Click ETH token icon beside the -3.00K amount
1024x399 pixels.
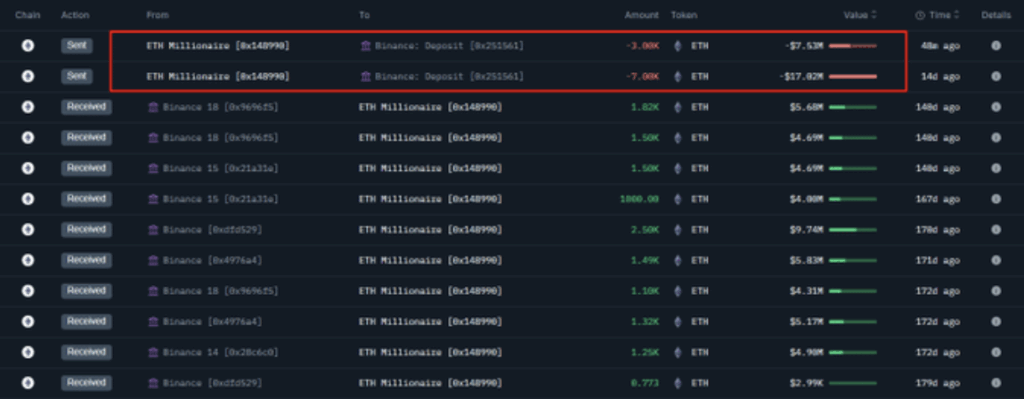[677, 46]
